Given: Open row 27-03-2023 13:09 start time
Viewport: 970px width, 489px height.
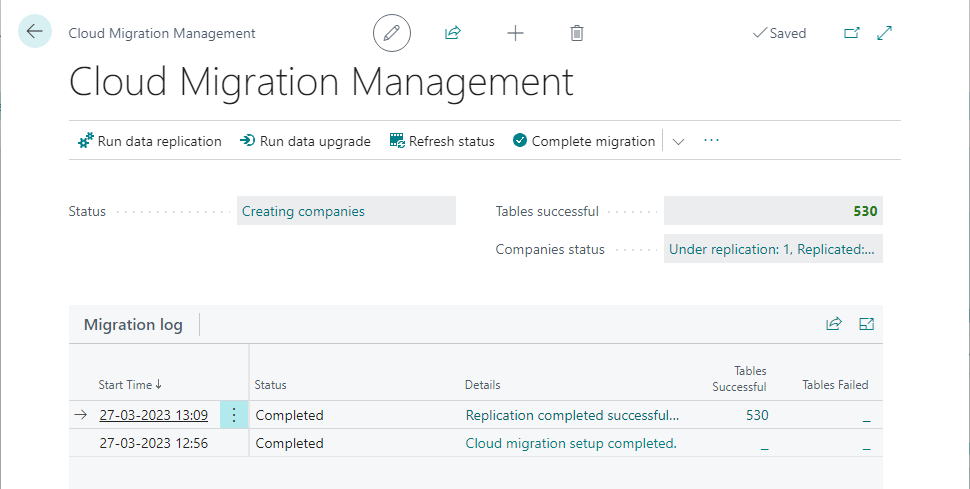Looking at the screenshot, I should point(153,415).
